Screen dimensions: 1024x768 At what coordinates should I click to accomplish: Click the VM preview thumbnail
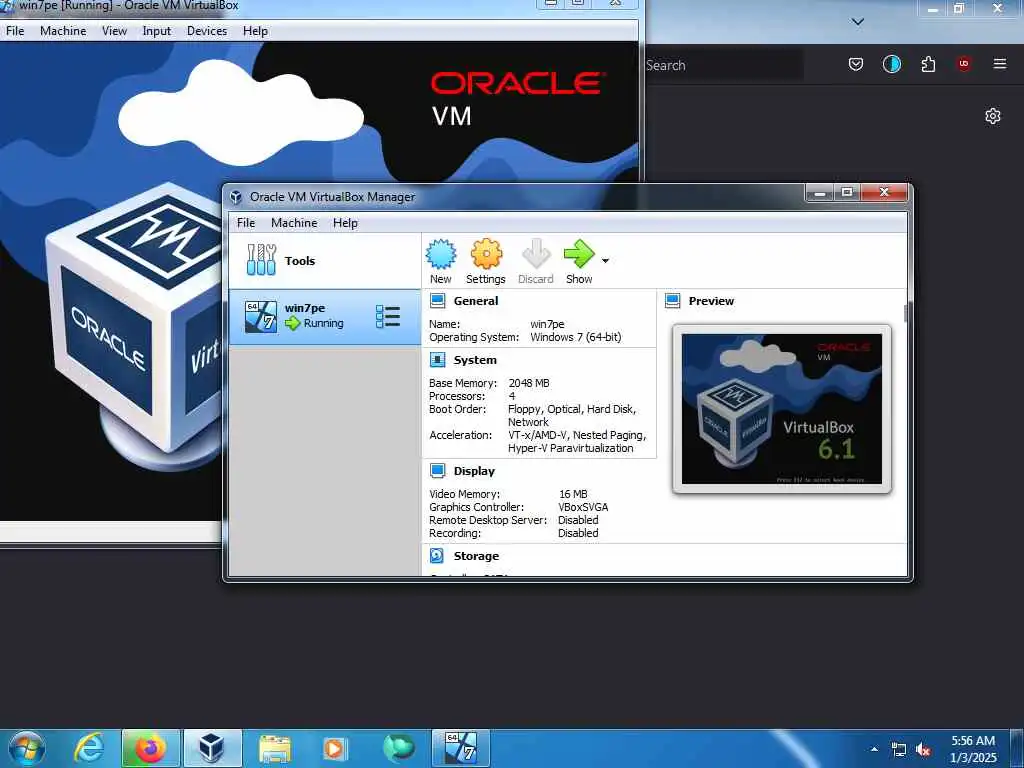782,409
